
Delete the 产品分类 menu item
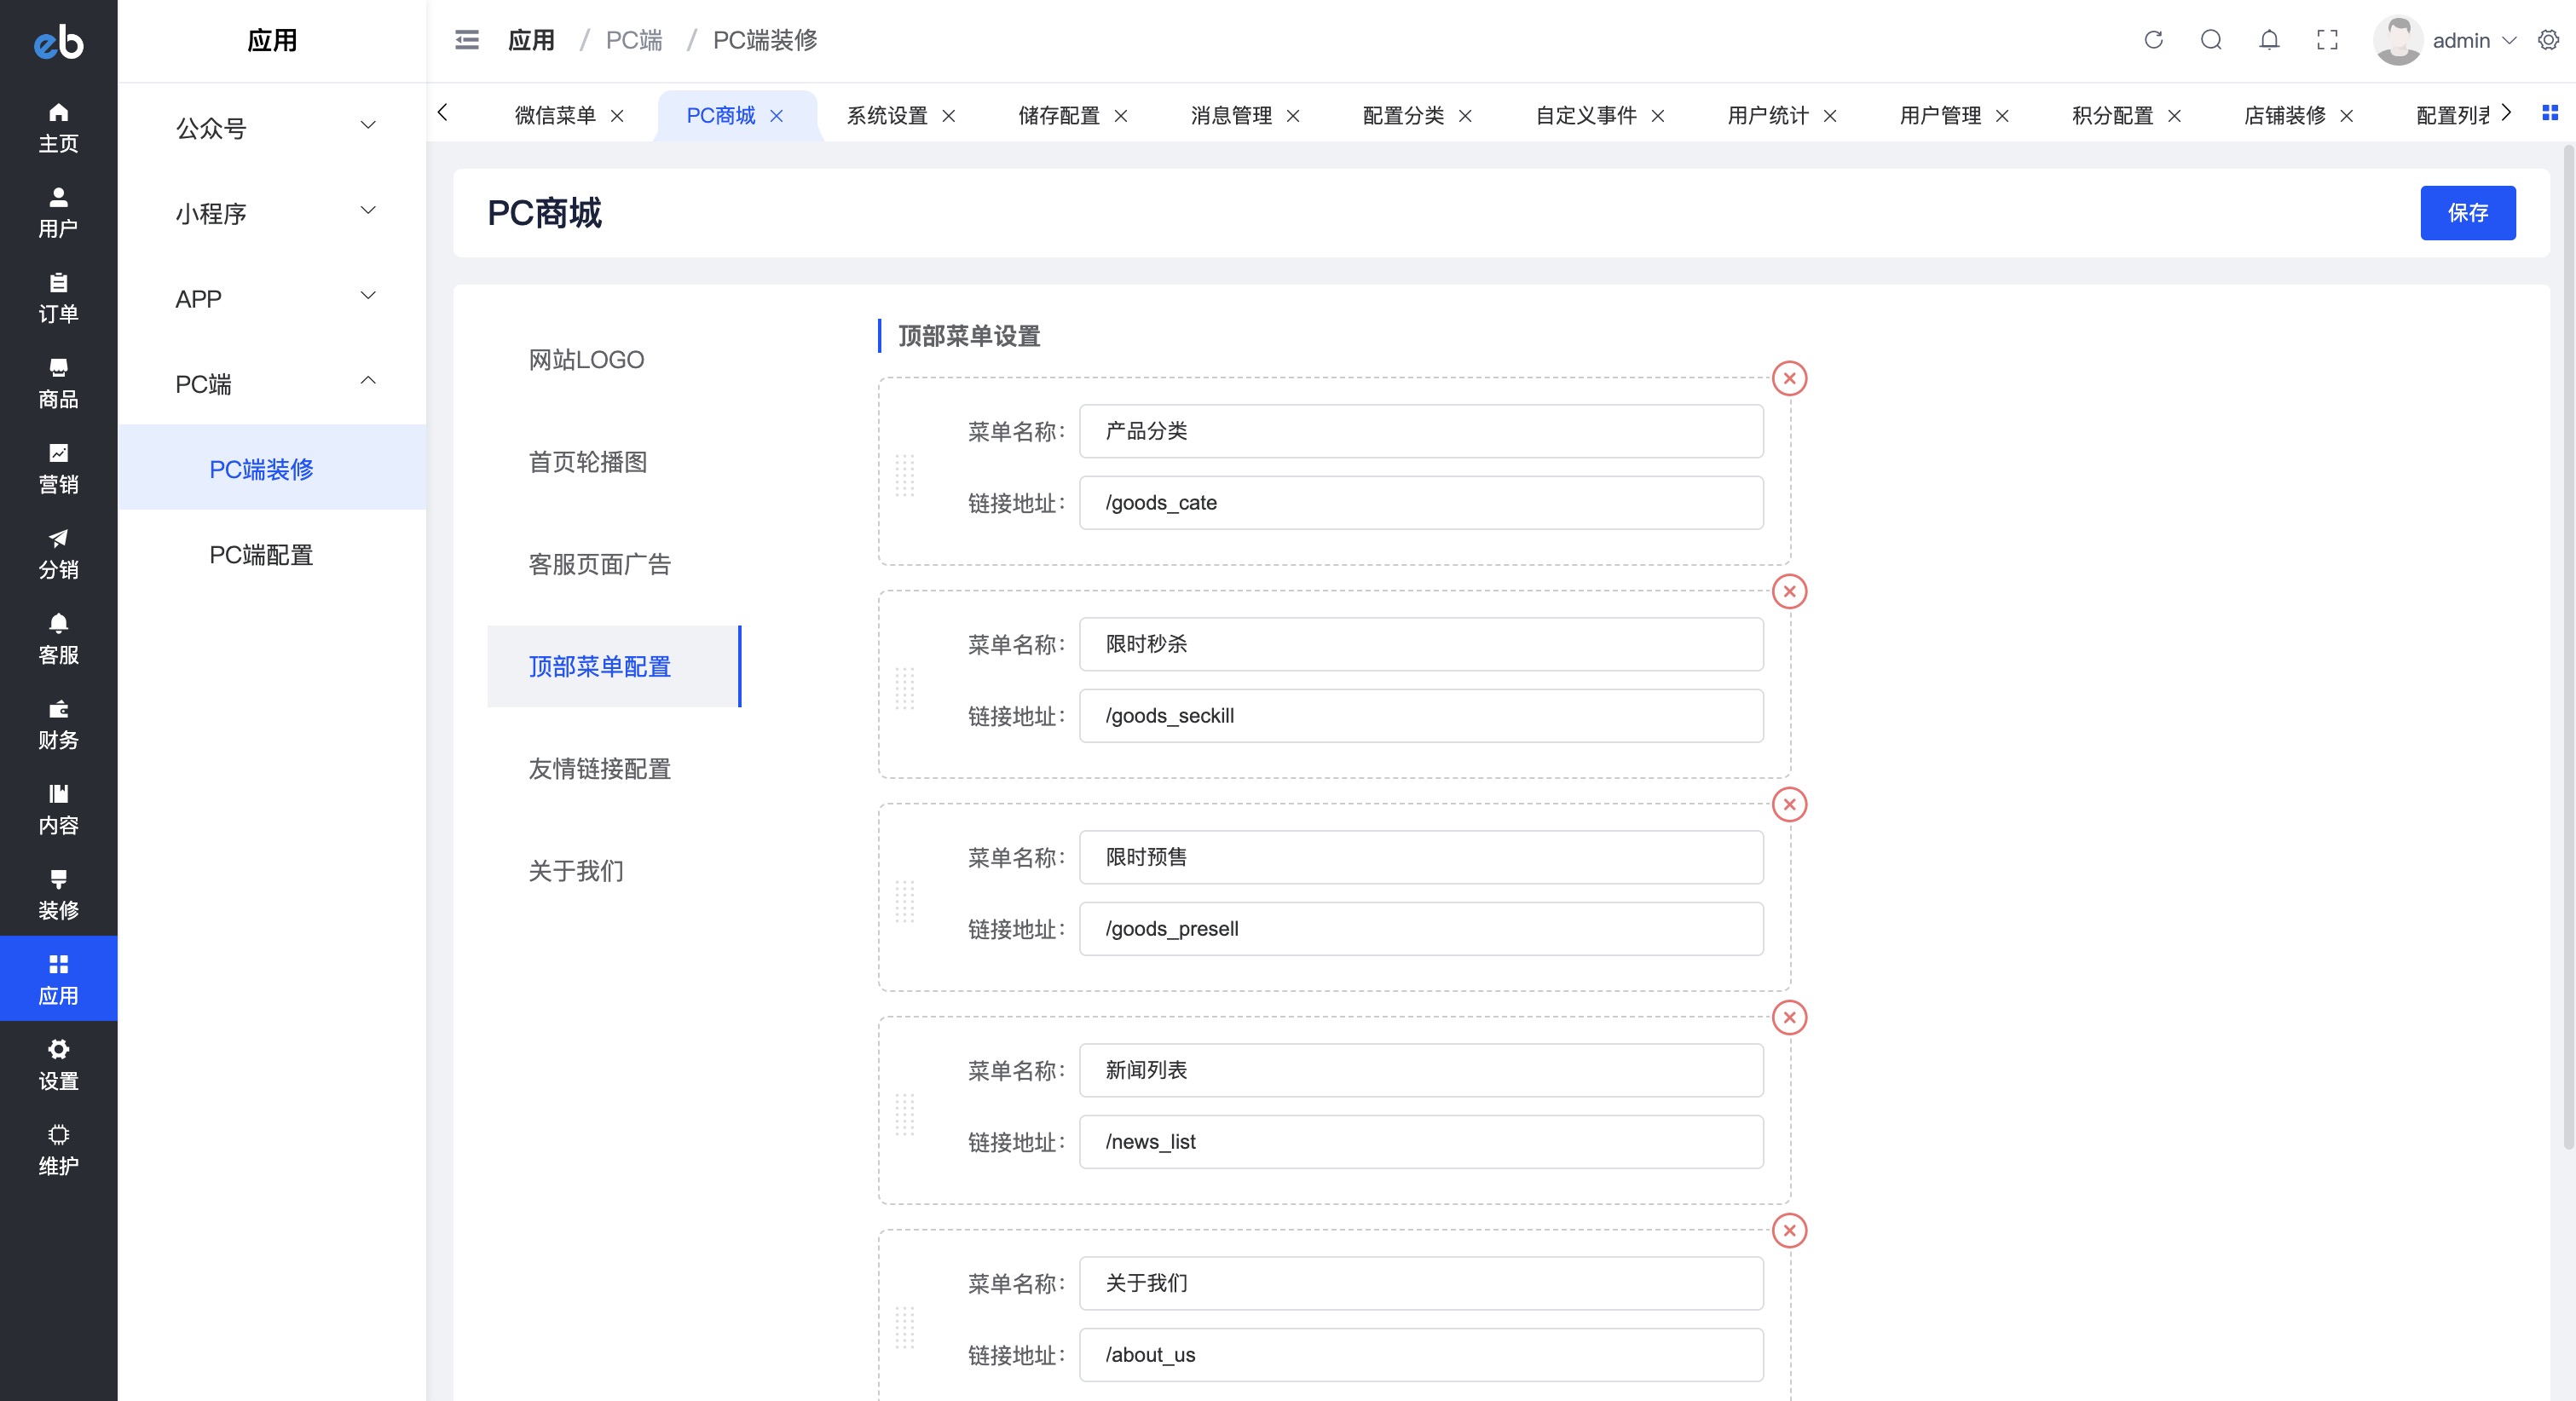[1789, 378]
